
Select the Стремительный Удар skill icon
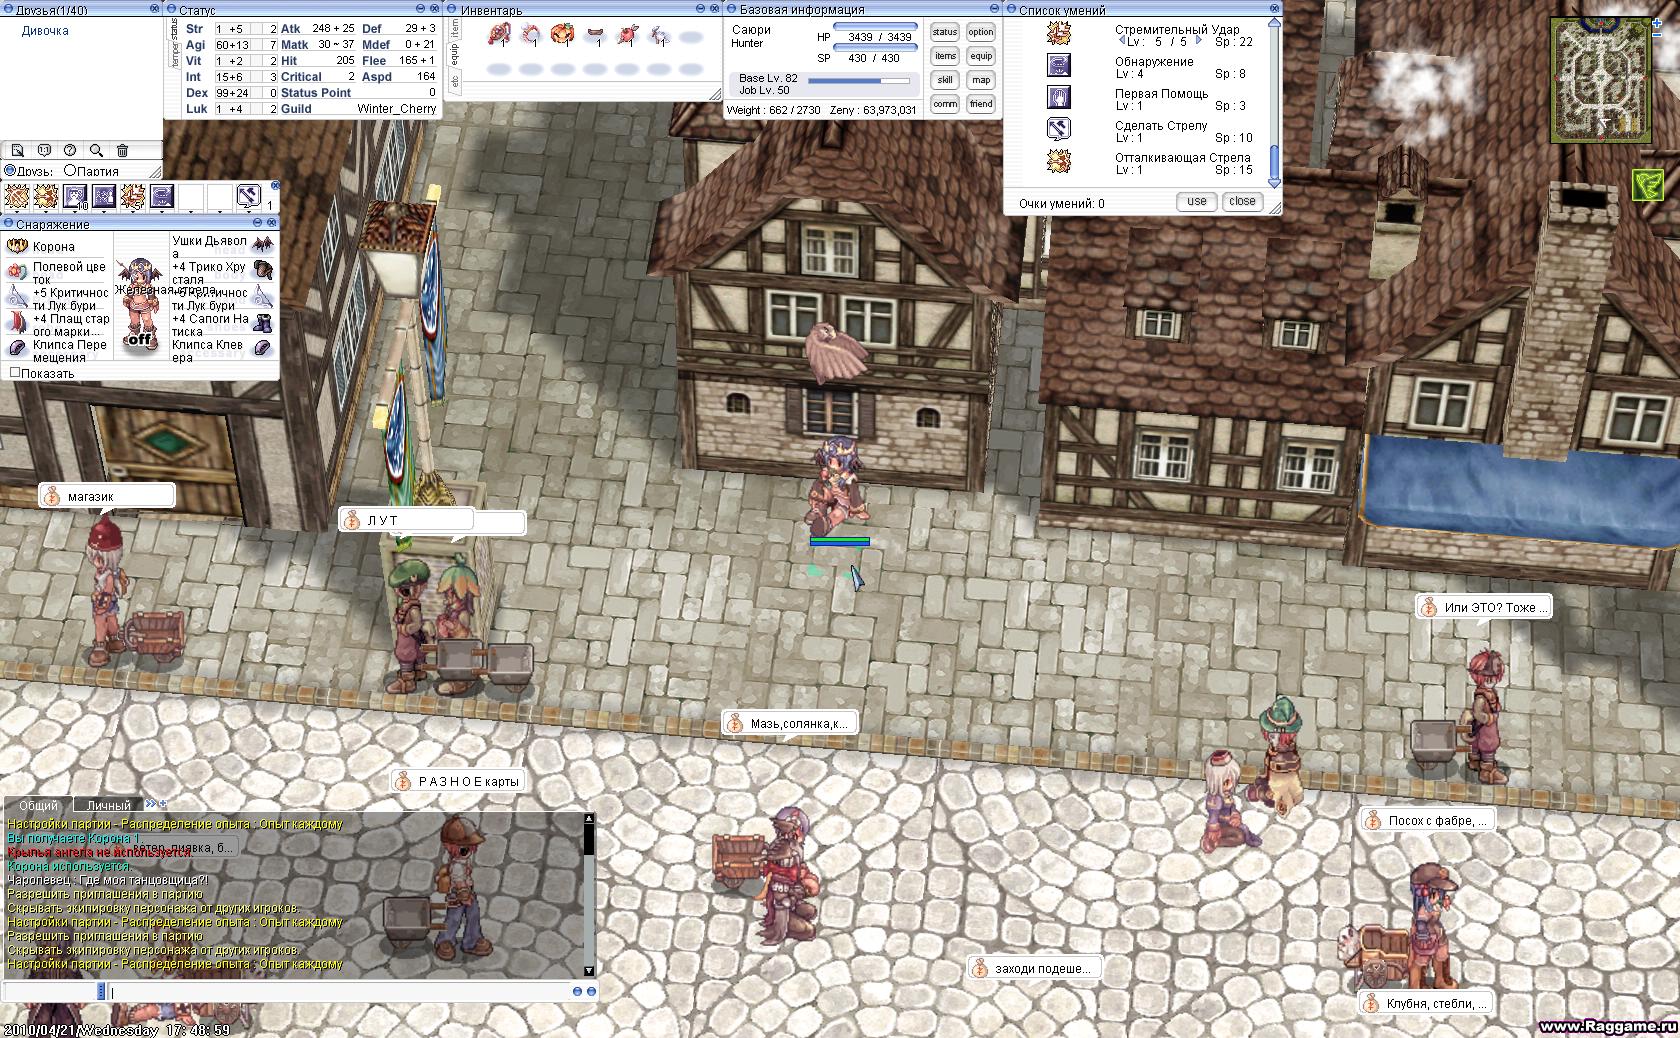point(1058,34)
